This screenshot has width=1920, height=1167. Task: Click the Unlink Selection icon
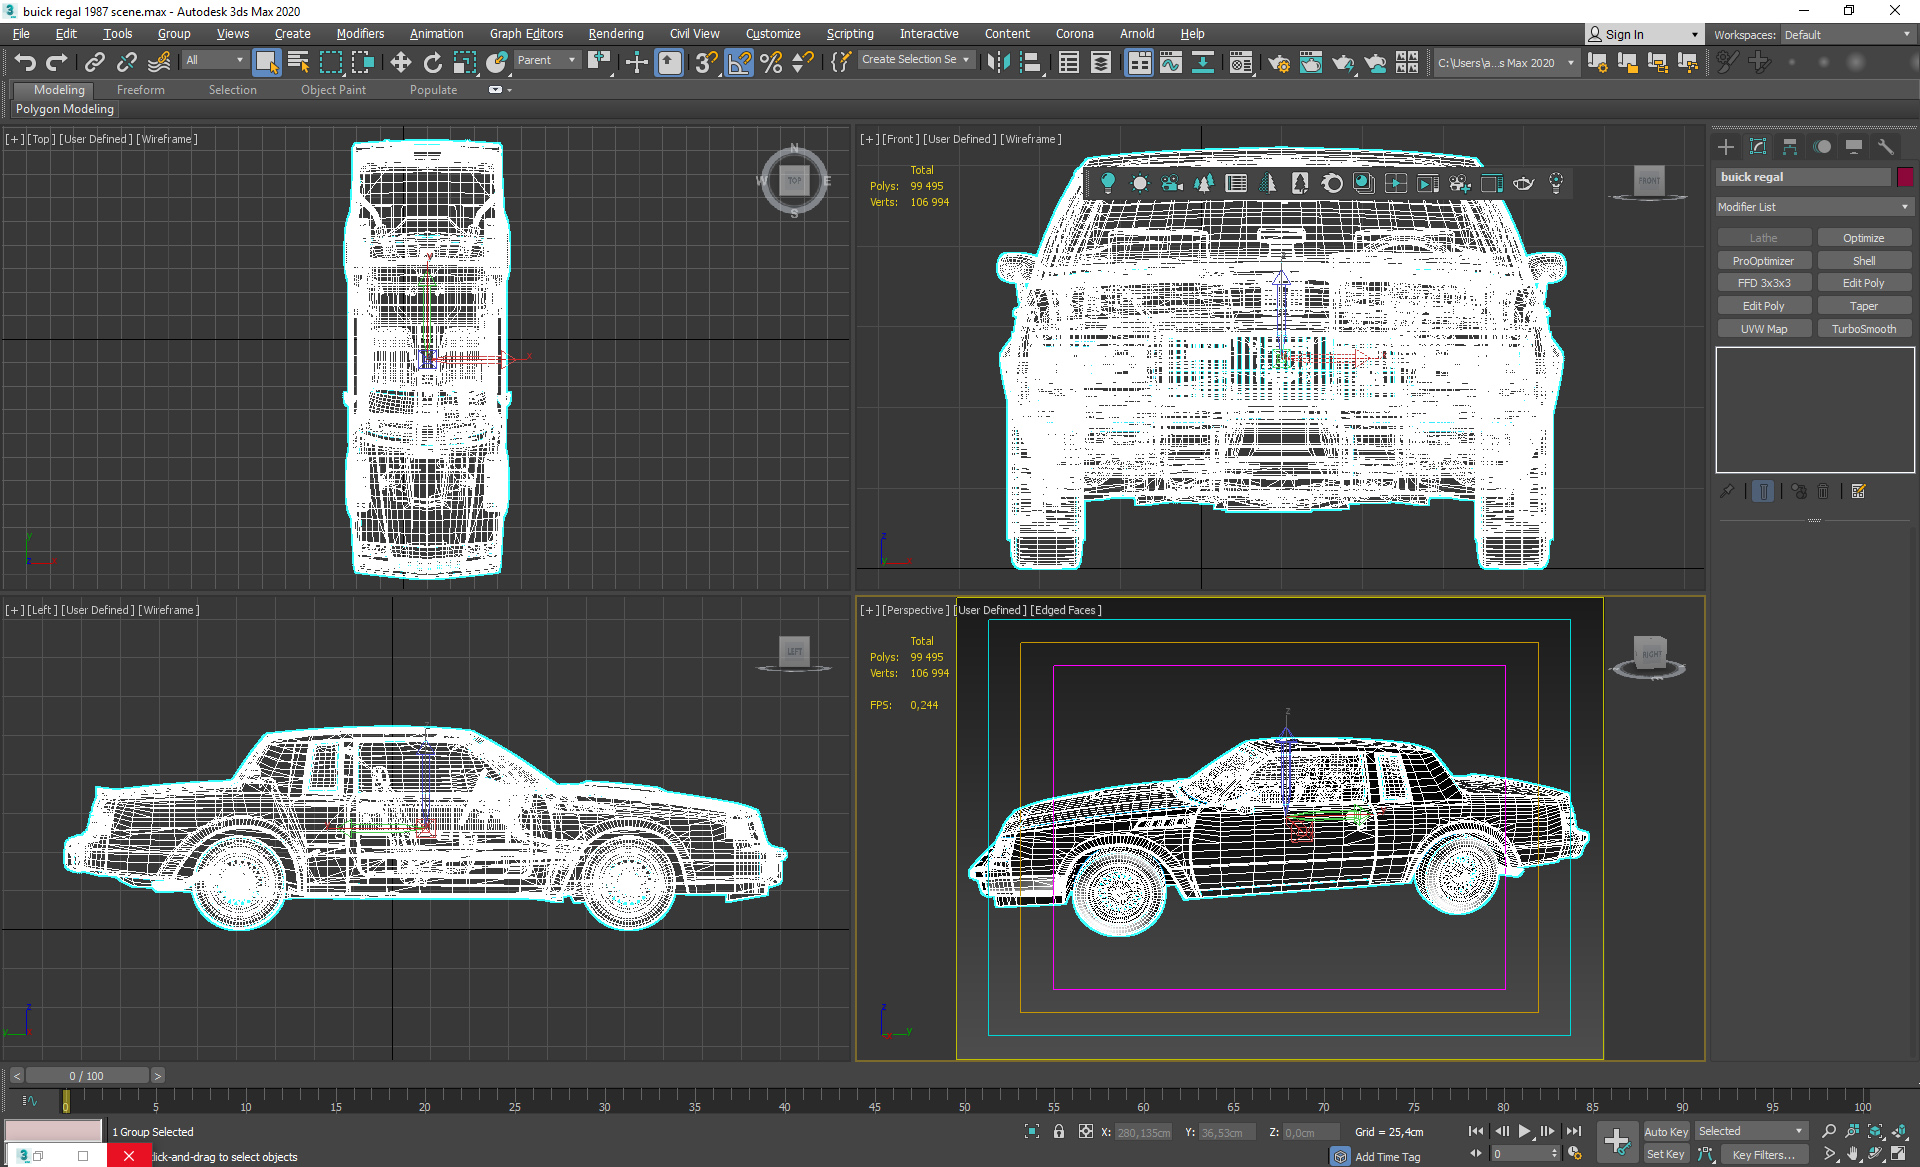(127, 63)
